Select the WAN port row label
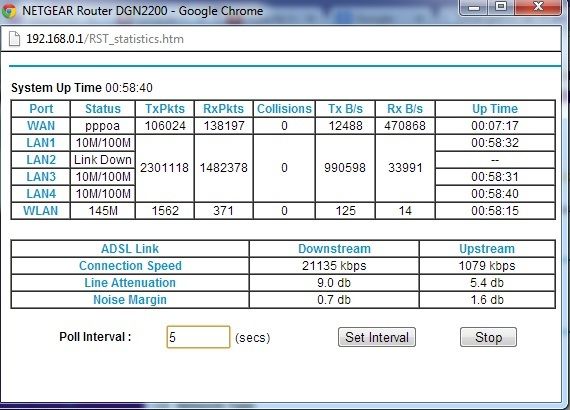This screenshot has height=410, width=570. point(41,126)
